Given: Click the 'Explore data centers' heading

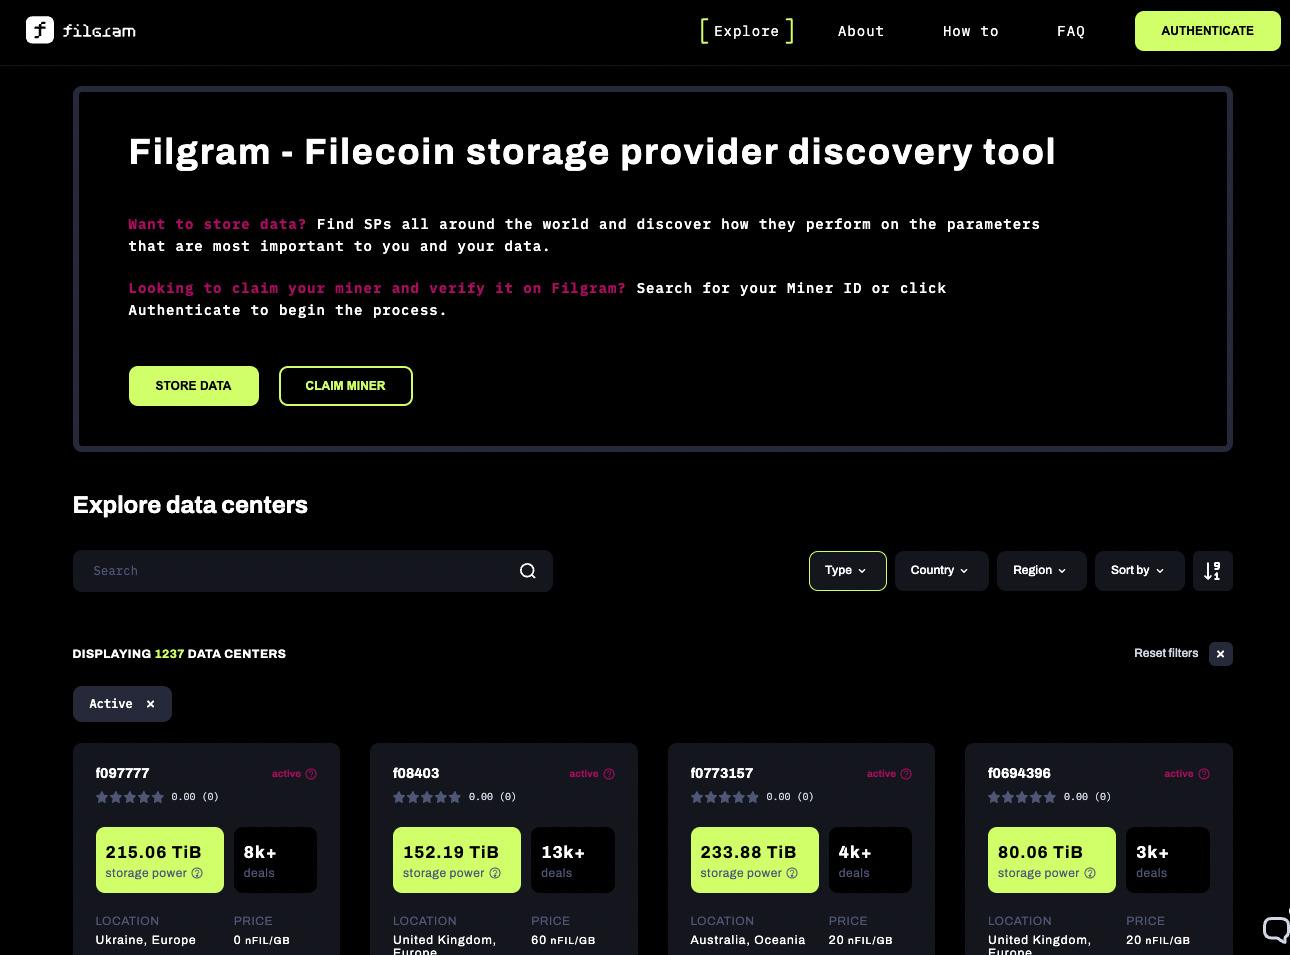Looking at the screenshot, I should point(190,505).
